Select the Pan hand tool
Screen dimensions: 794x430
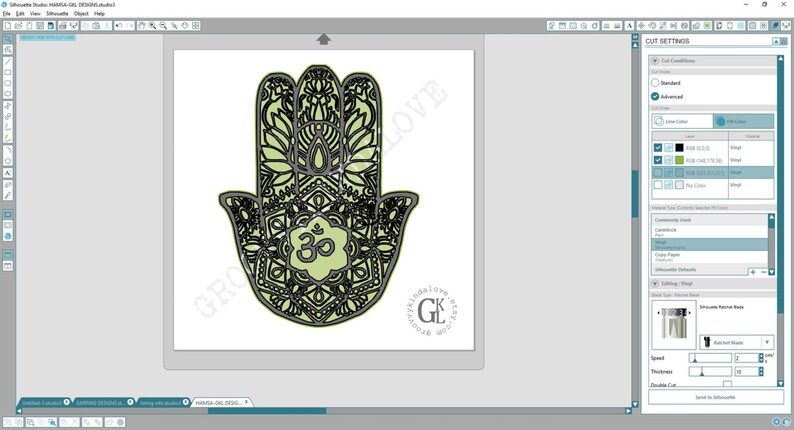[x=142, y=25]
